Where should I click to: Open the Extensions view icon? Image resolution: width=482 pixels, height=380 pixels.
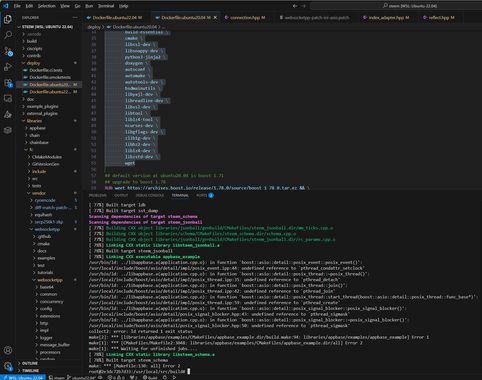coord(8,83)
